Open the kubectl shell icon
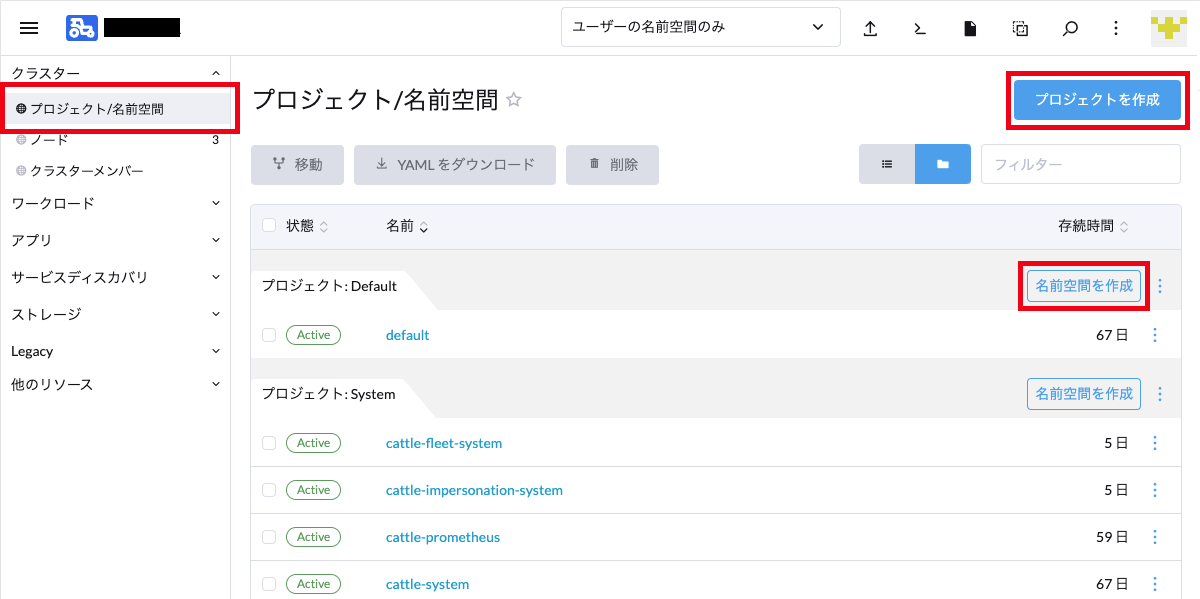Image resolution: width=1200 pixels, height=599 pixels. 920,28
